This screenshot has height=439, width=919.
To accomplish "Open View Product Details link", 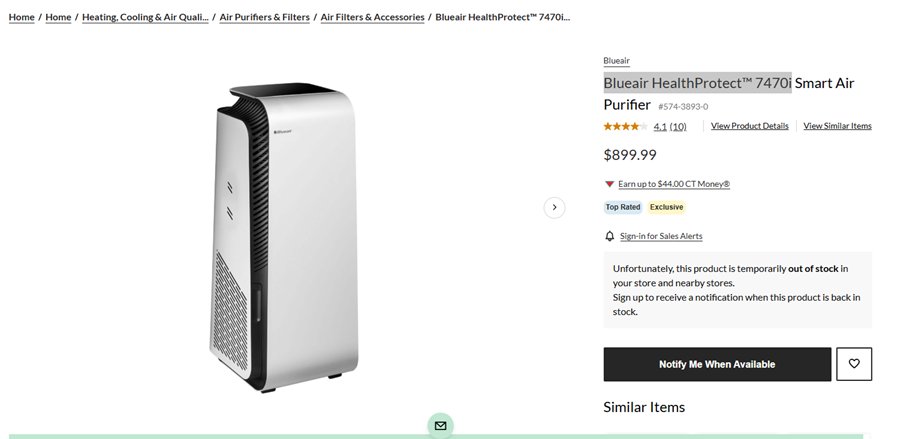I will pyautogui.click(x=749, y=126).
